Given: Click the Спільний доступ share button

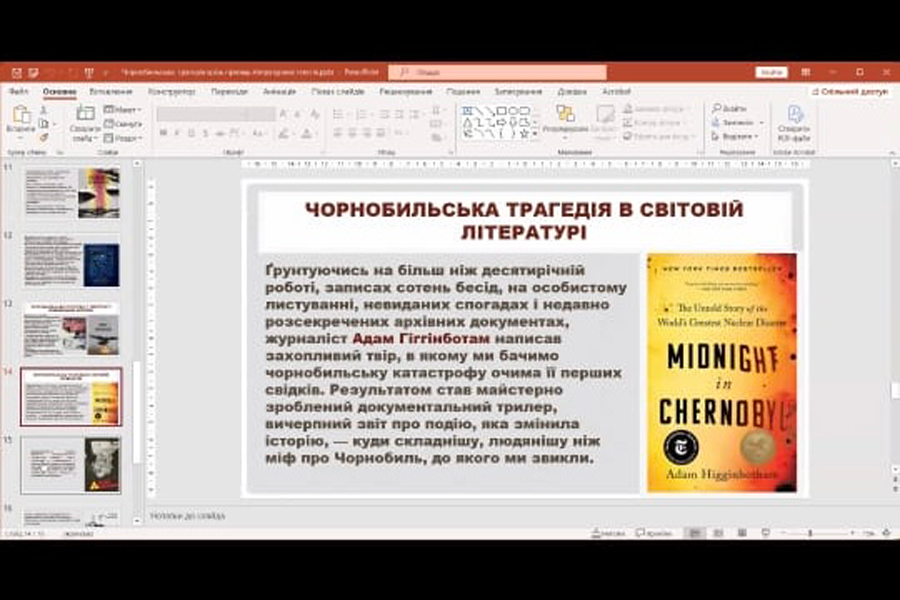Looking at the screenshot, I should pos(849,91).
